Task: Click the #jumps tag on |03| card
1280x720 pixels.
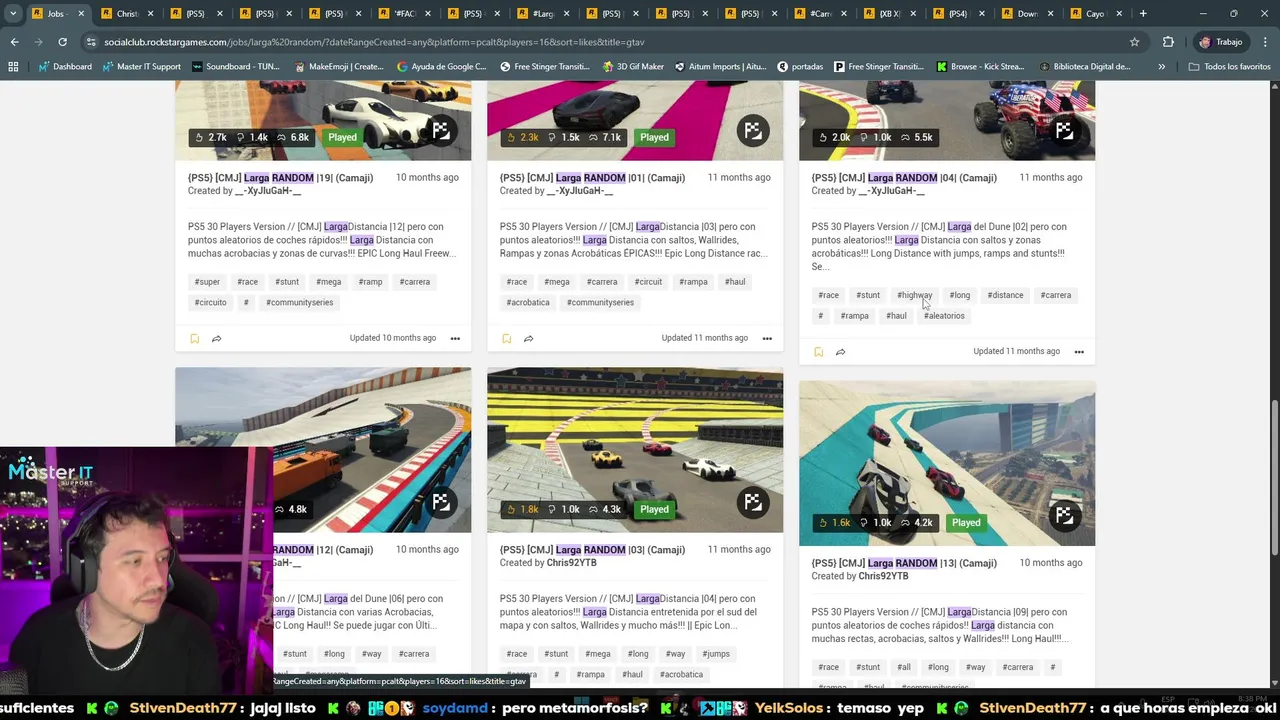Action: click(x=716, y=654)
